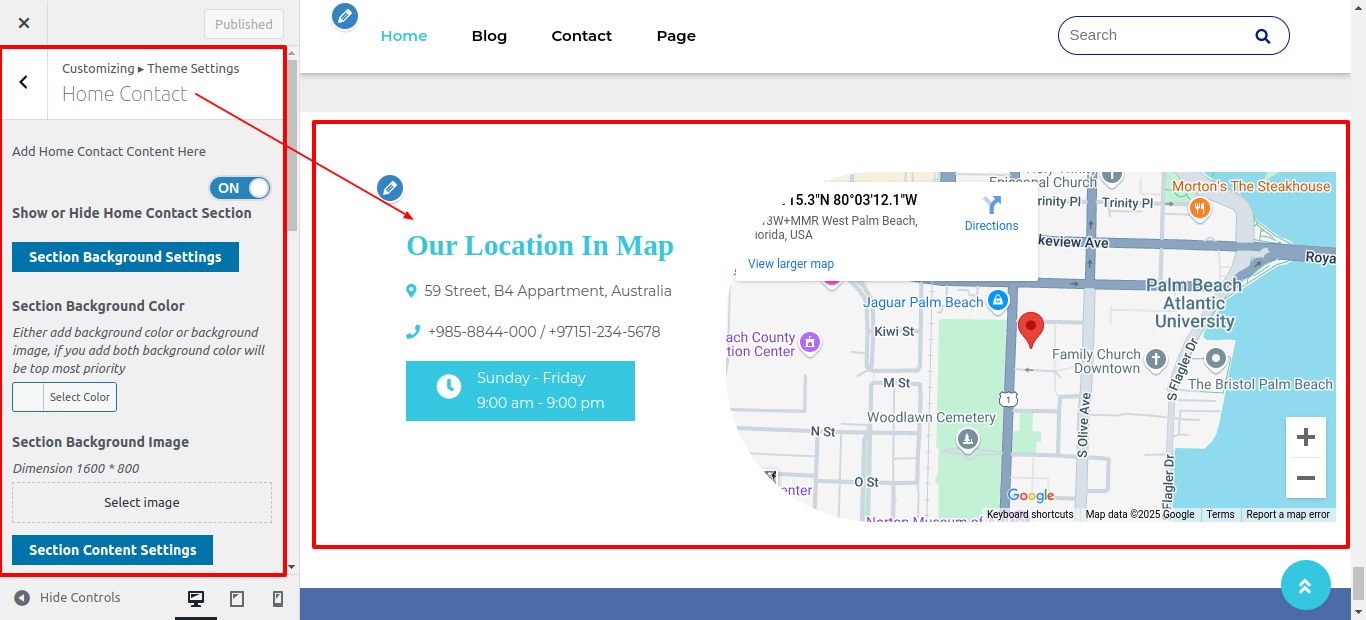1366x620 pixels.
Task: Click the Select image box
Action: 142,503
